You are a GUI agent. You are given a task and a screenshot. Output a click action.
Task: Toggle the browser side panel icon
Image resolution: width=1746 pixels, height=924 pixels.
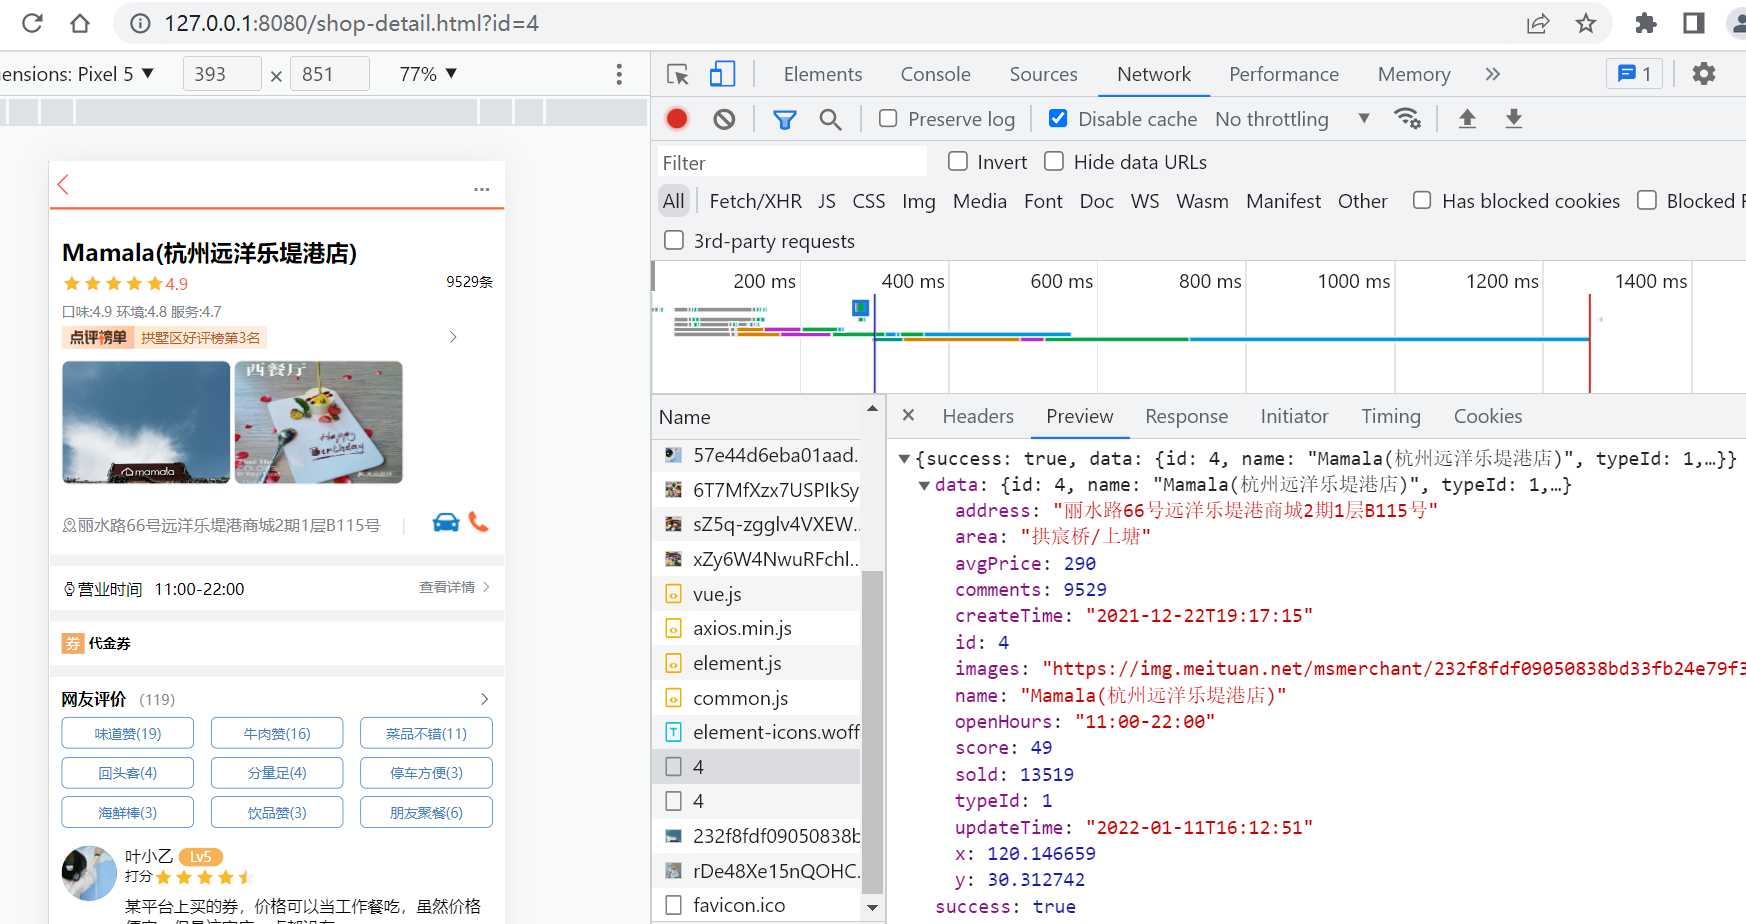coord(1694,23)
